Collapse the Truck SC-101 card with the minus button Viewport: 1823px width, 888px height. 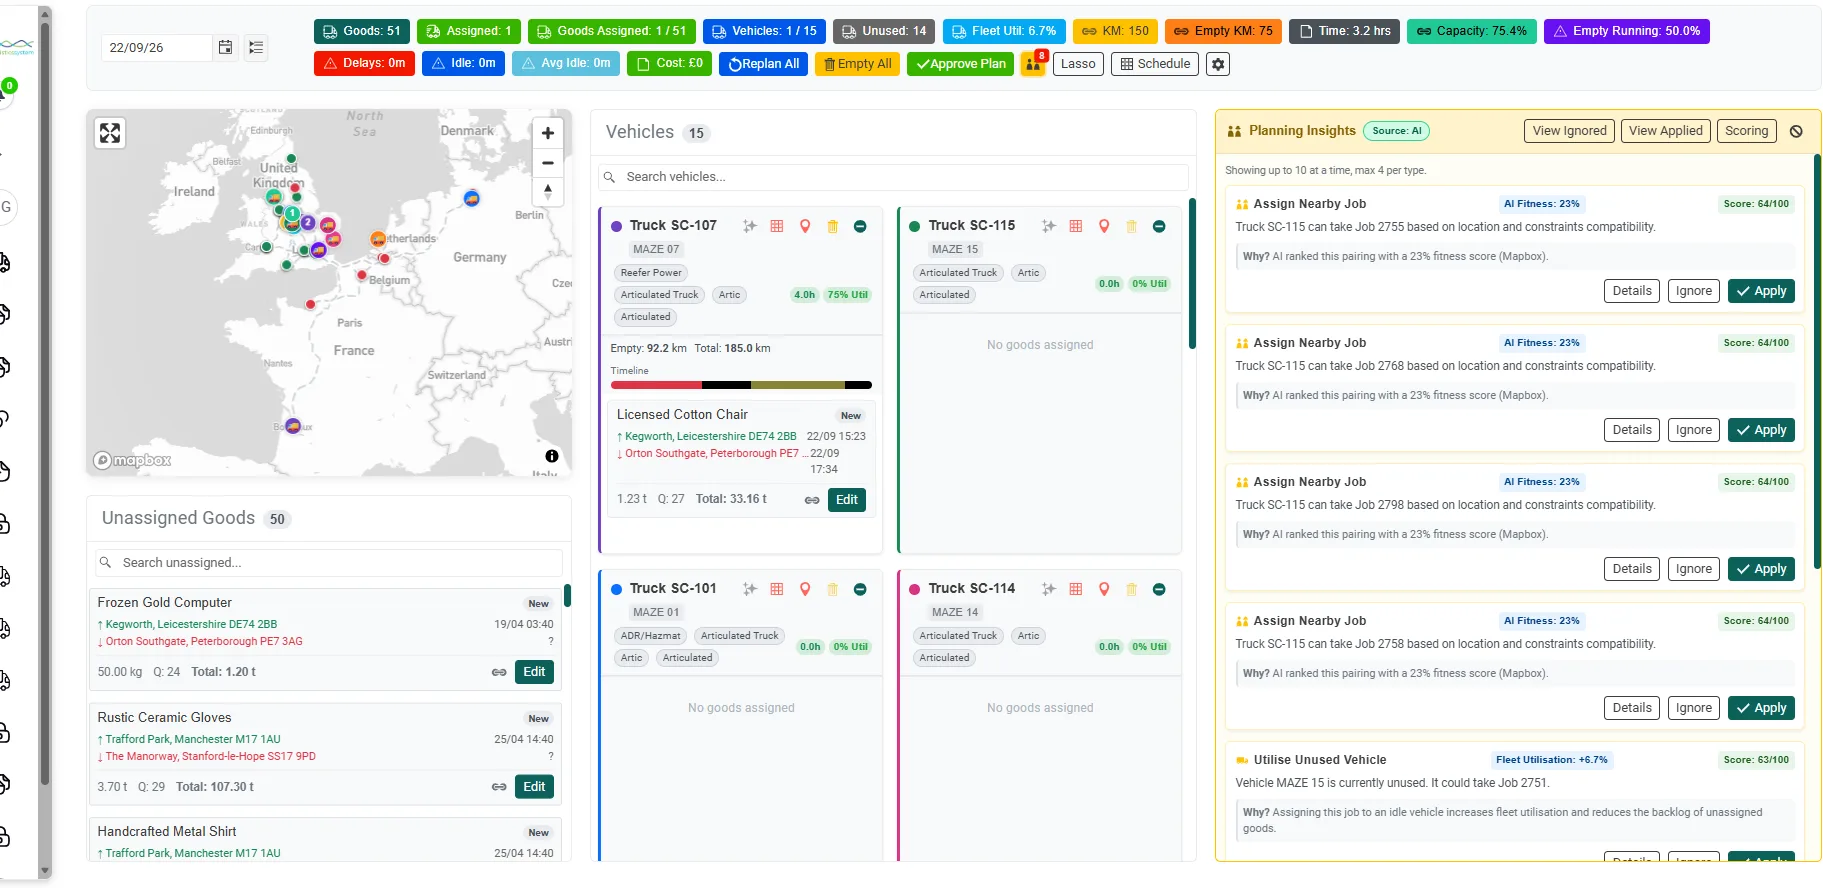[860, 589]
